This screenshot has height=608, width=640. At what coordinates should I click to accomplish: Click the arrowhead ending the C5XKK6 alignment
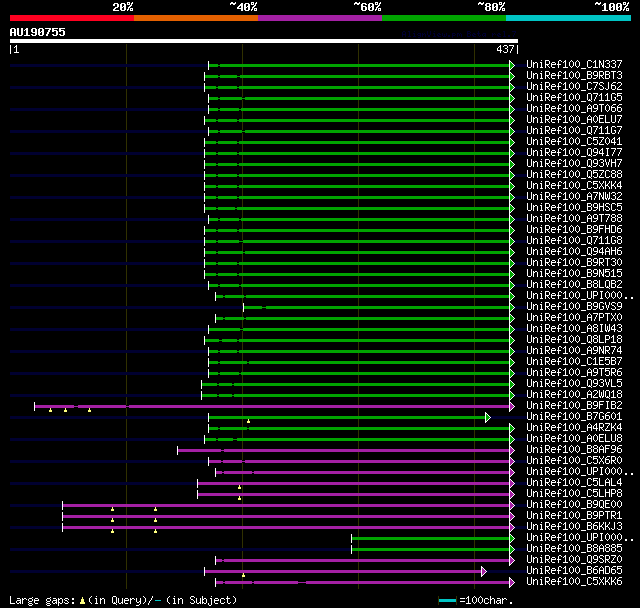coord(512,582)
